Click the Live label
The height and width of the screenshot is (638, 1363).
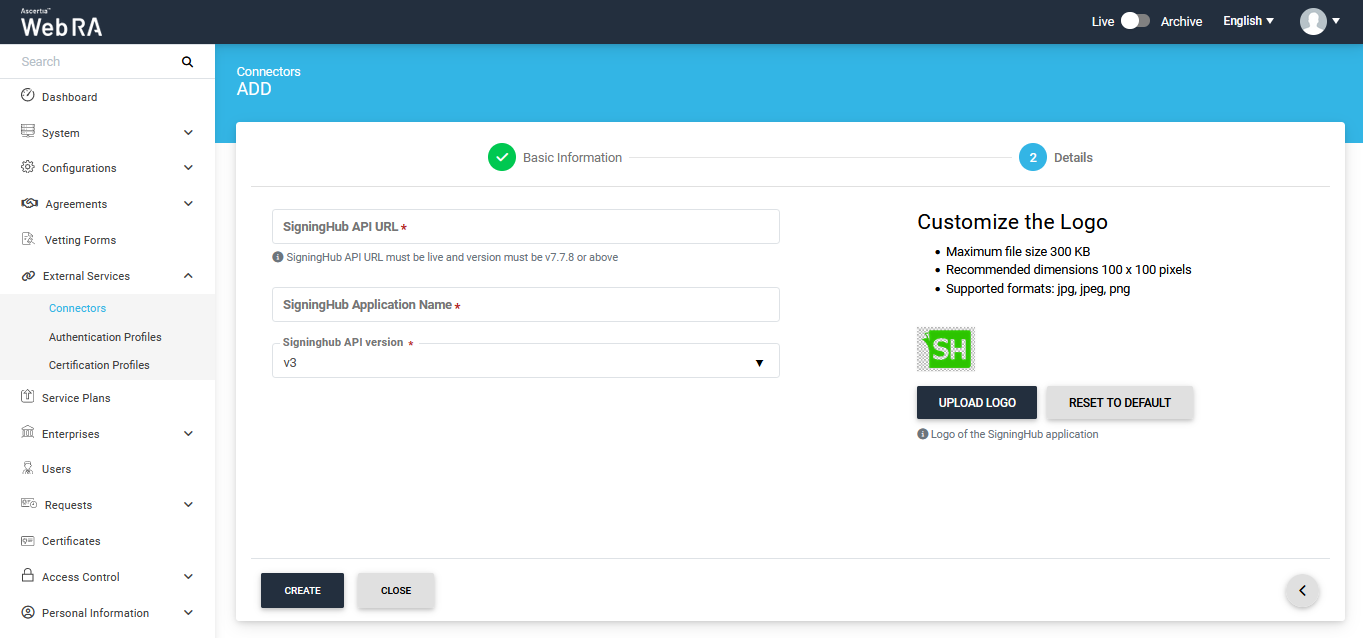[x=1103, y=21]
